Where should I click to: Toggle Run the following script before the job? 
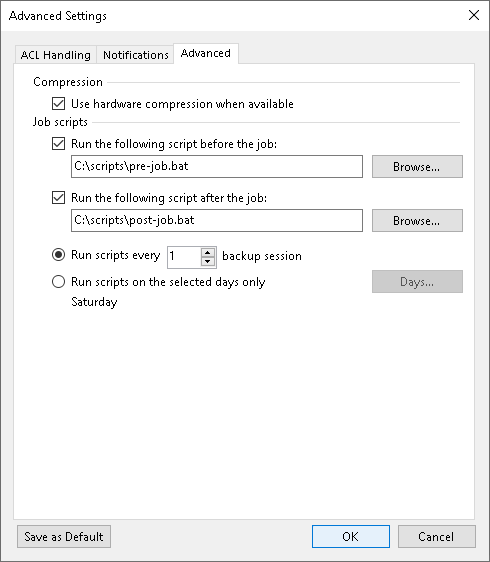[x=58, y=144]
